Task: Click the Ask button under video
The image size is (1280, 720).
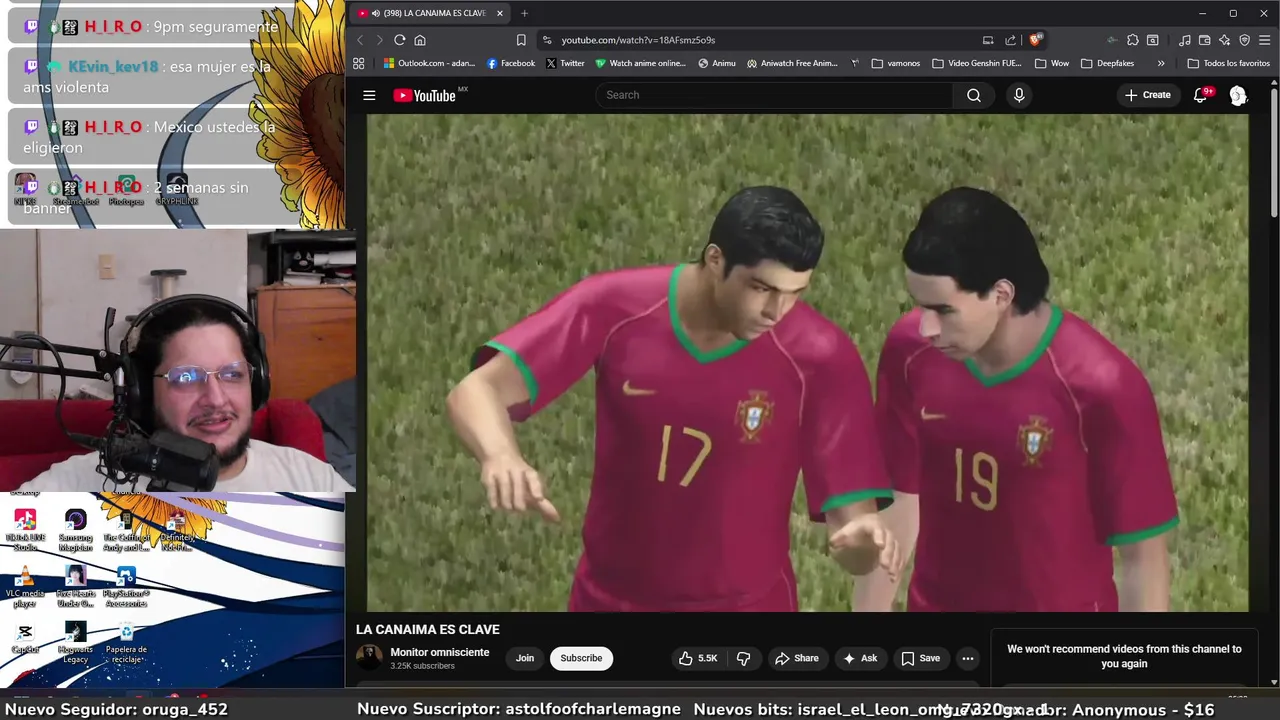Action: tap(860, 658)
